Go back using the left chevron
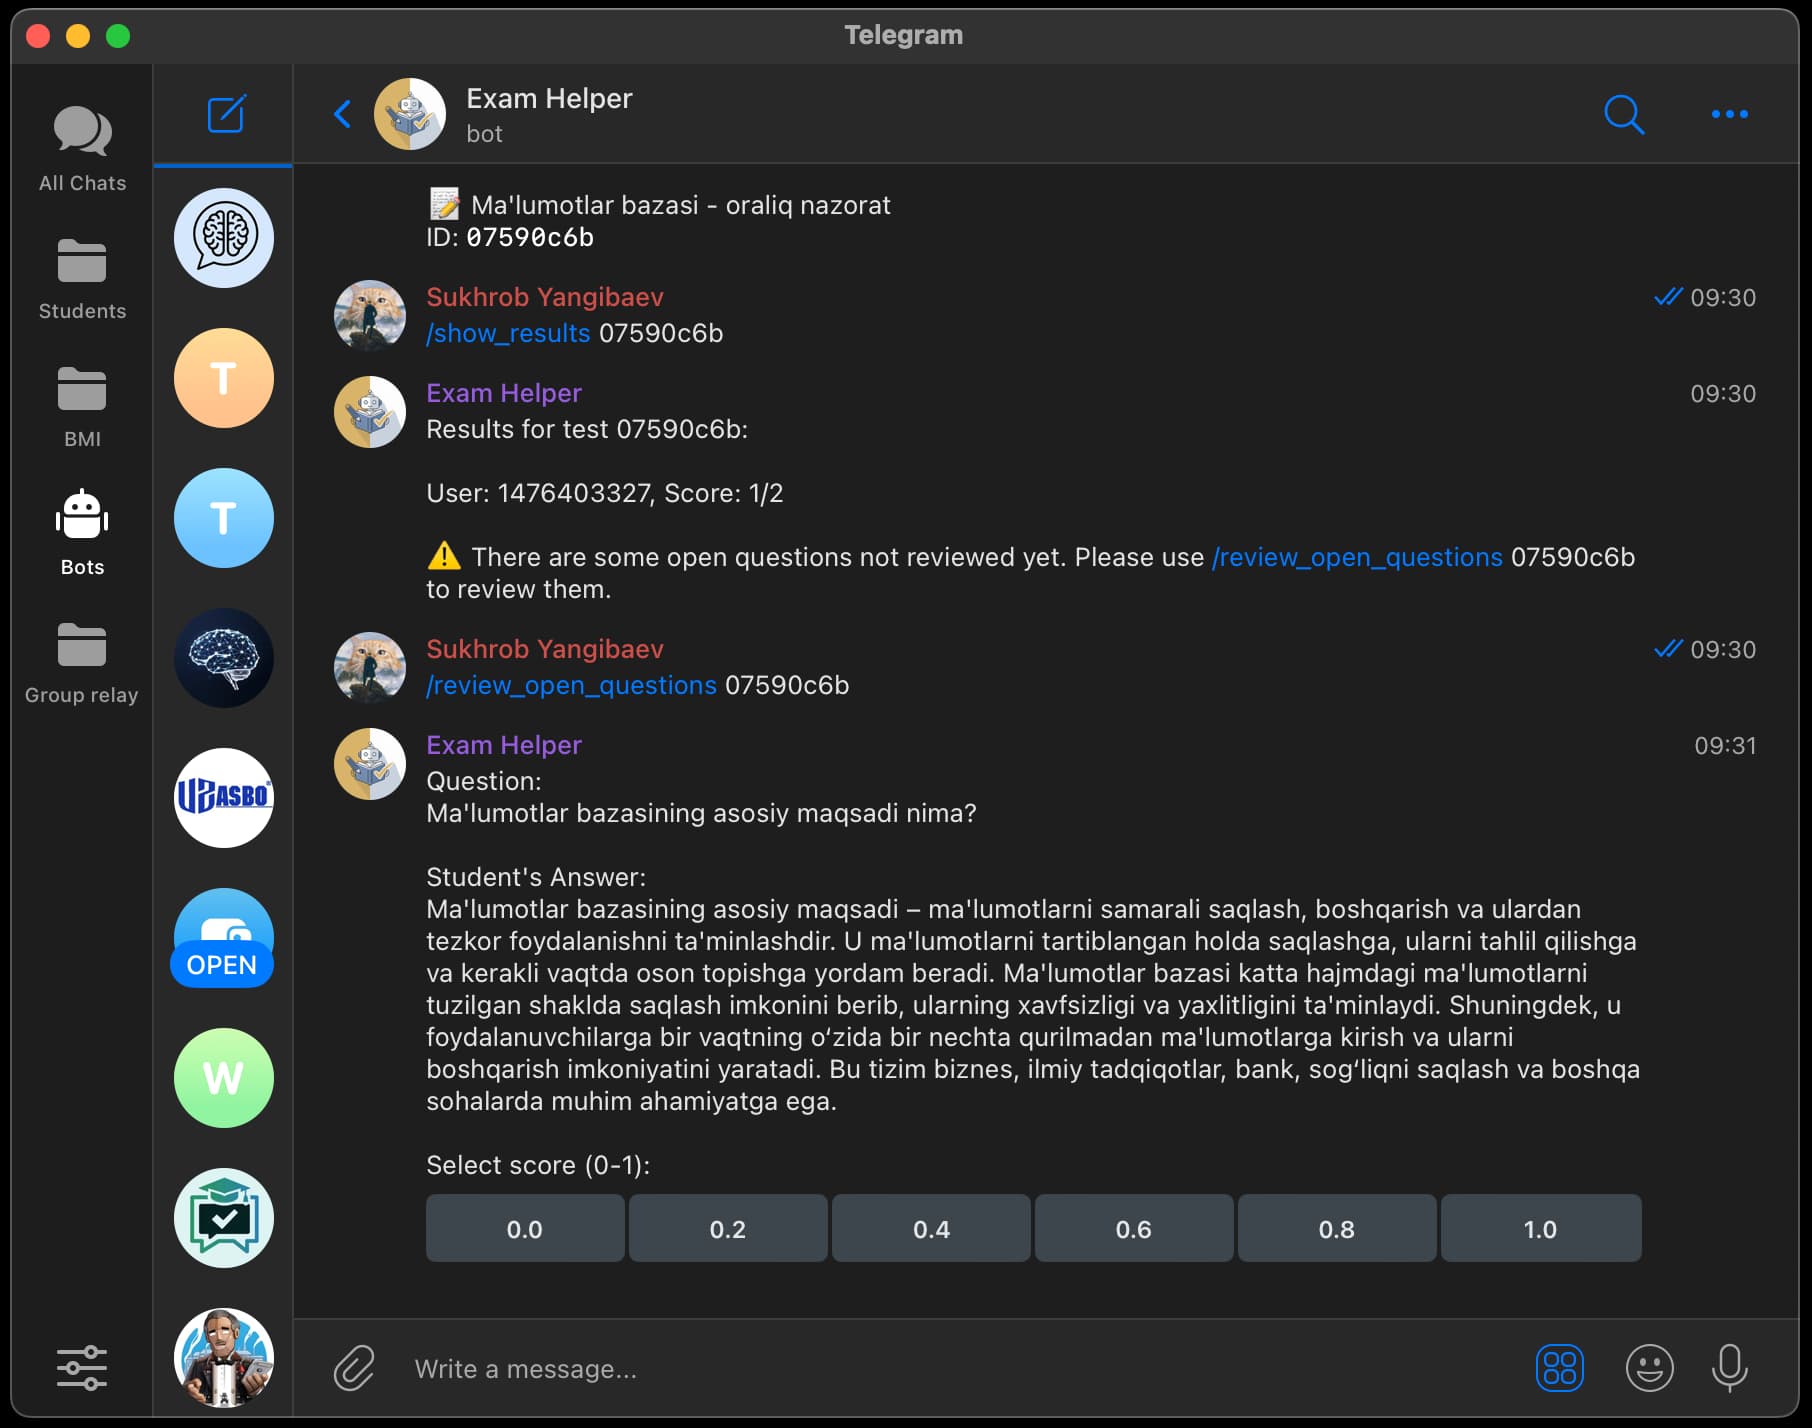The height and width of the screenshot is (1428, 1812). pos(342,114)
